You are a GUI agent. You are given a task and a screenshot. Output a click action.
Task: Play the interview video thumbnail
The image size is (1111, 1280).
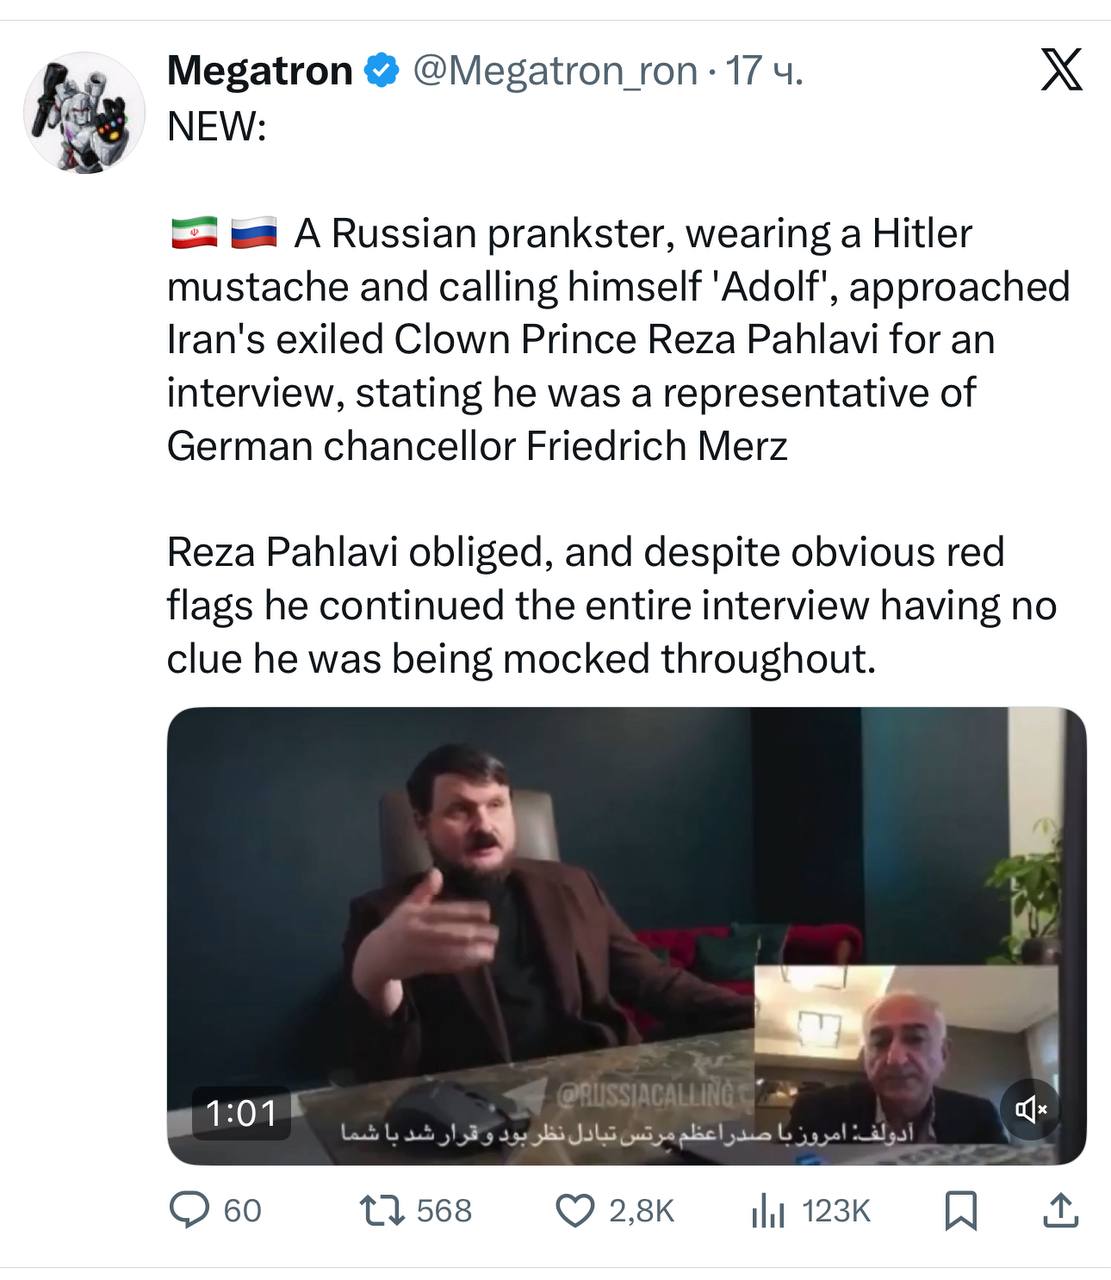627,936
